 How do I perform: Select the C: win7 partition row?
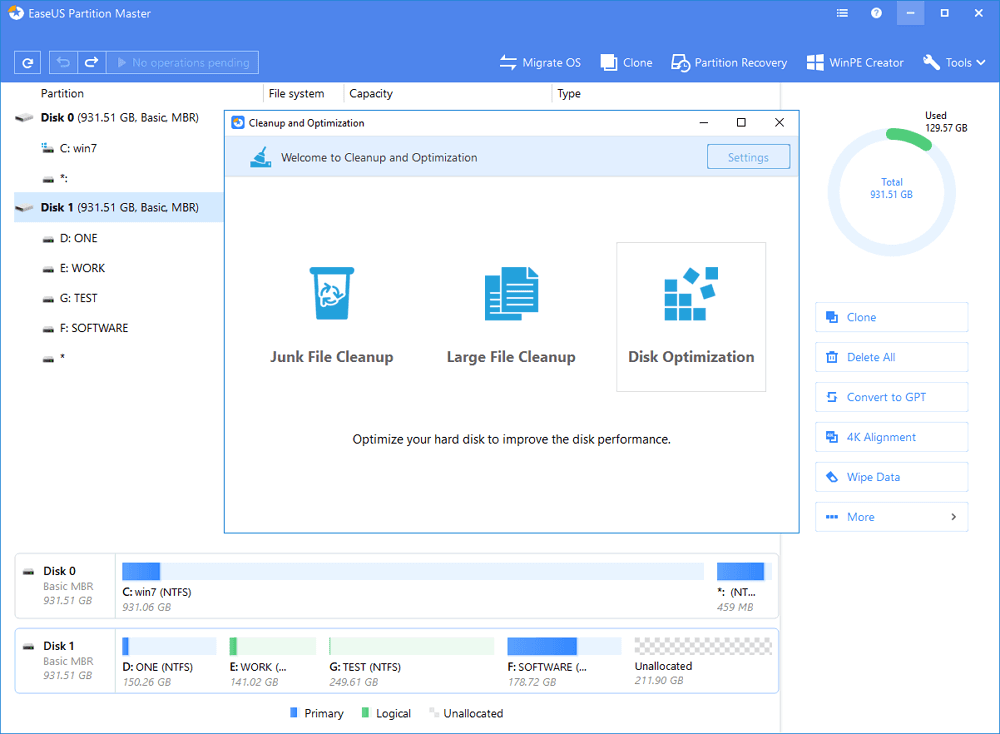pos(119,148)
